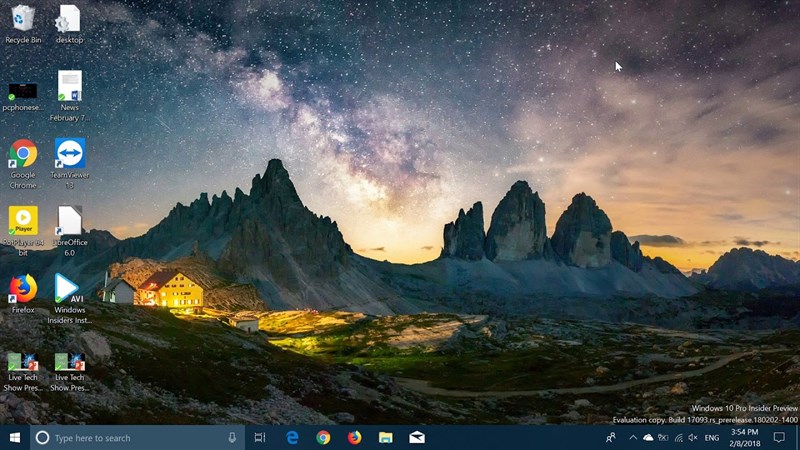Click the muted volume speaker icon
The height and width of the screenshot is (450, 800).
pos(693,438)
